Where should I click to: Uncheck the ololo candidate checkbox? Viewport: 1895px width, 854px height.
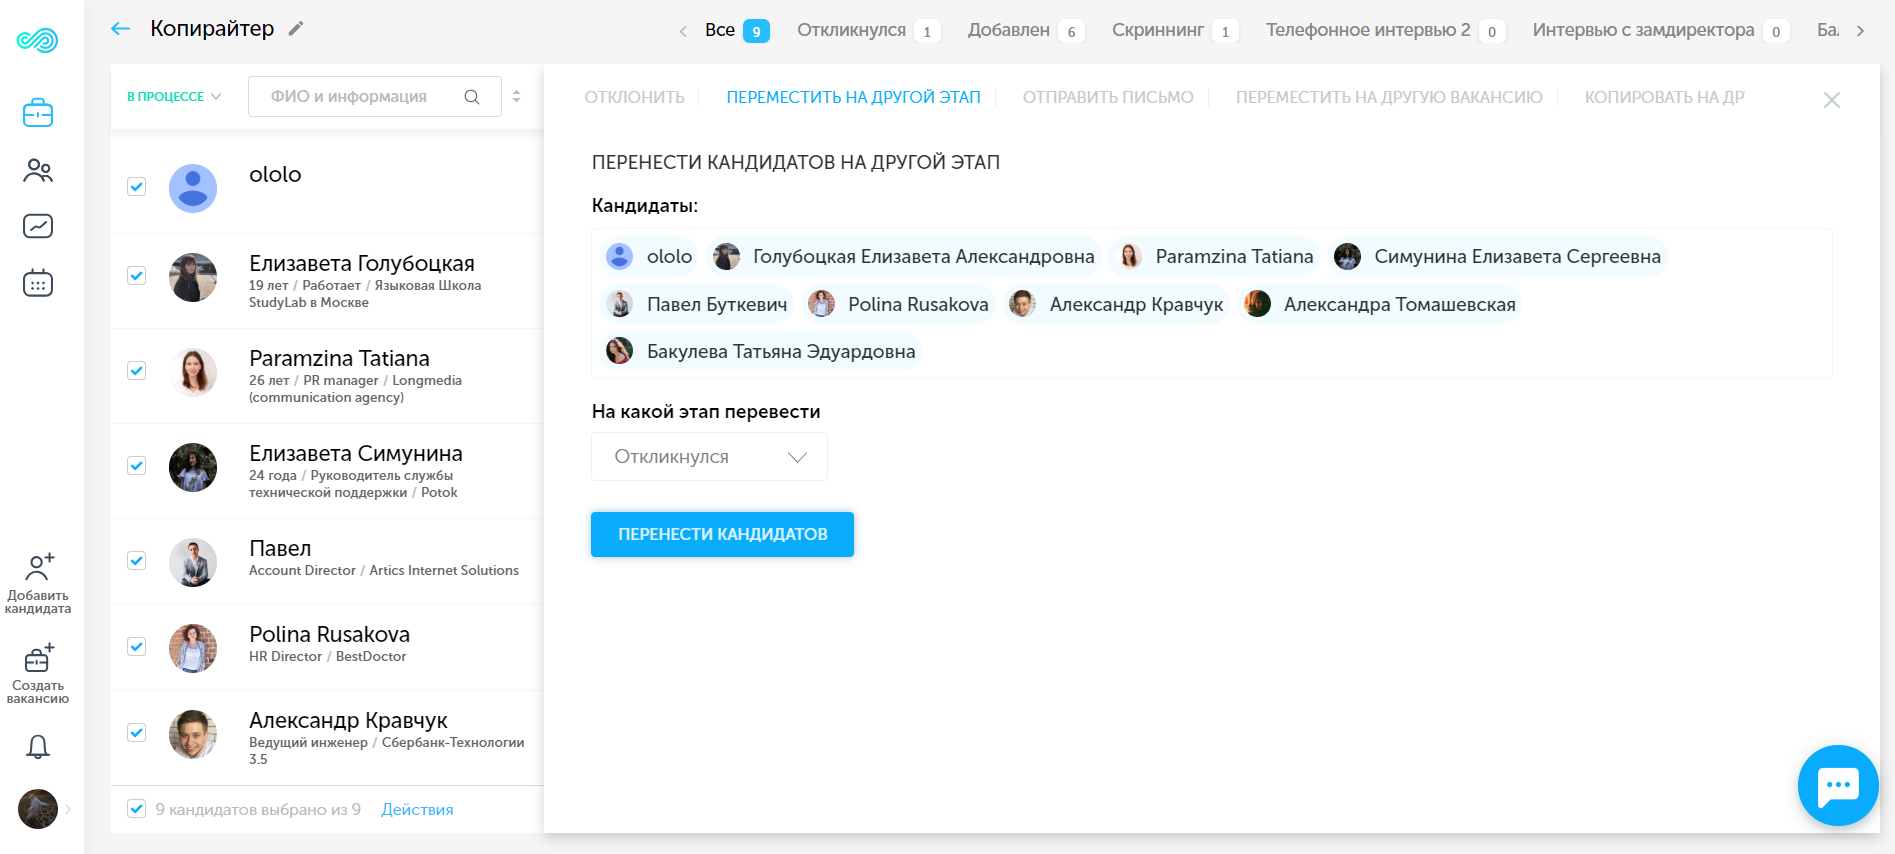[137, 187]
